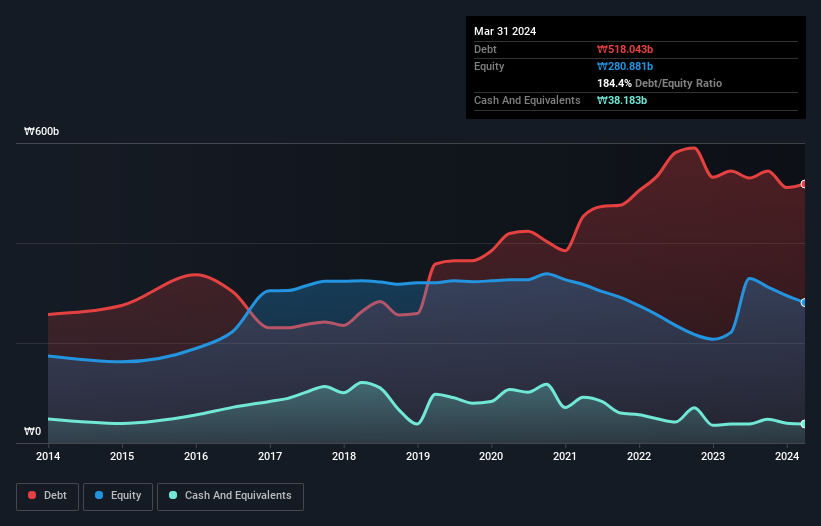Click the Debt row label in tooltip
Screen dimensions: 821x526
pos(485,49)
